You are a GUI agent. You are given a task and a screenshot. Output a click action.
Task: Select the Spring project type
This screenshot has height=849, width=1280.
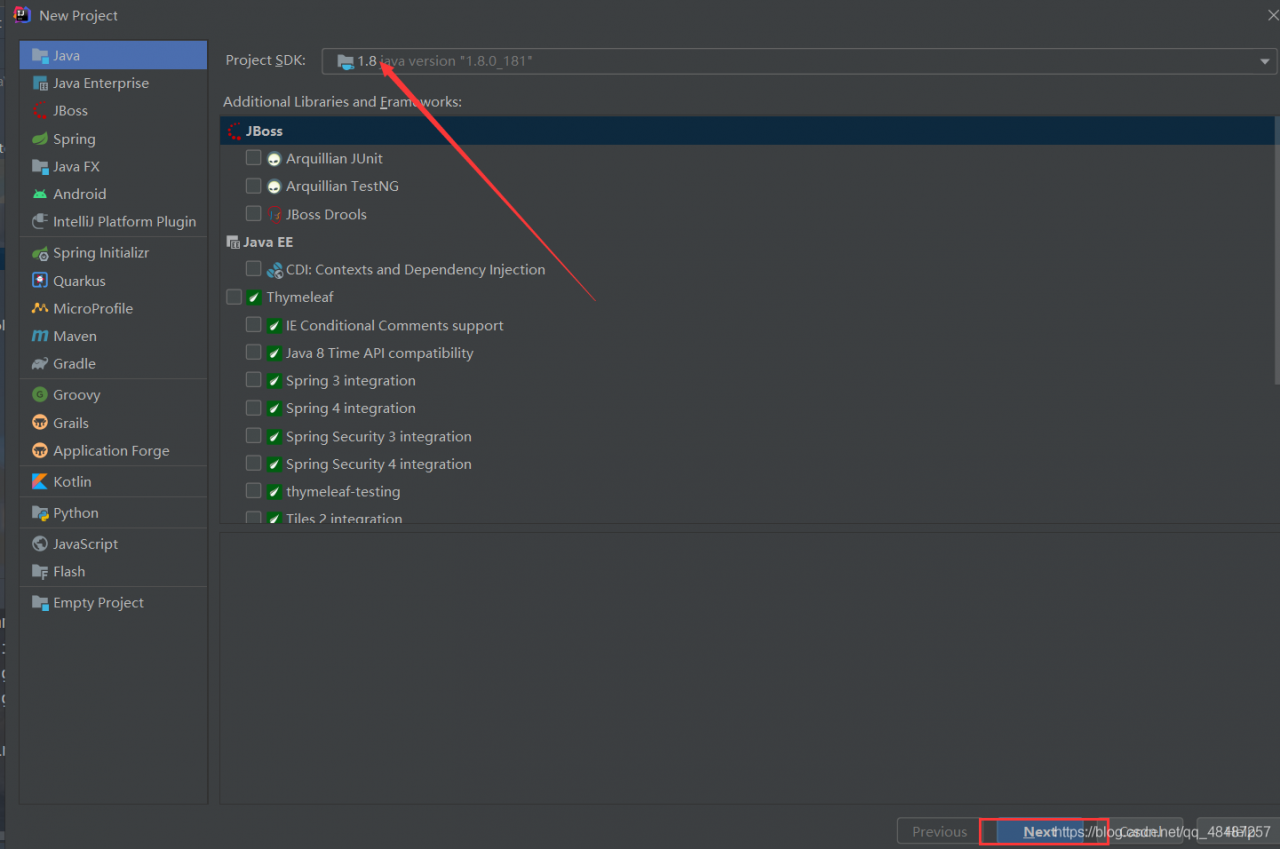click(x=113, y=139)
